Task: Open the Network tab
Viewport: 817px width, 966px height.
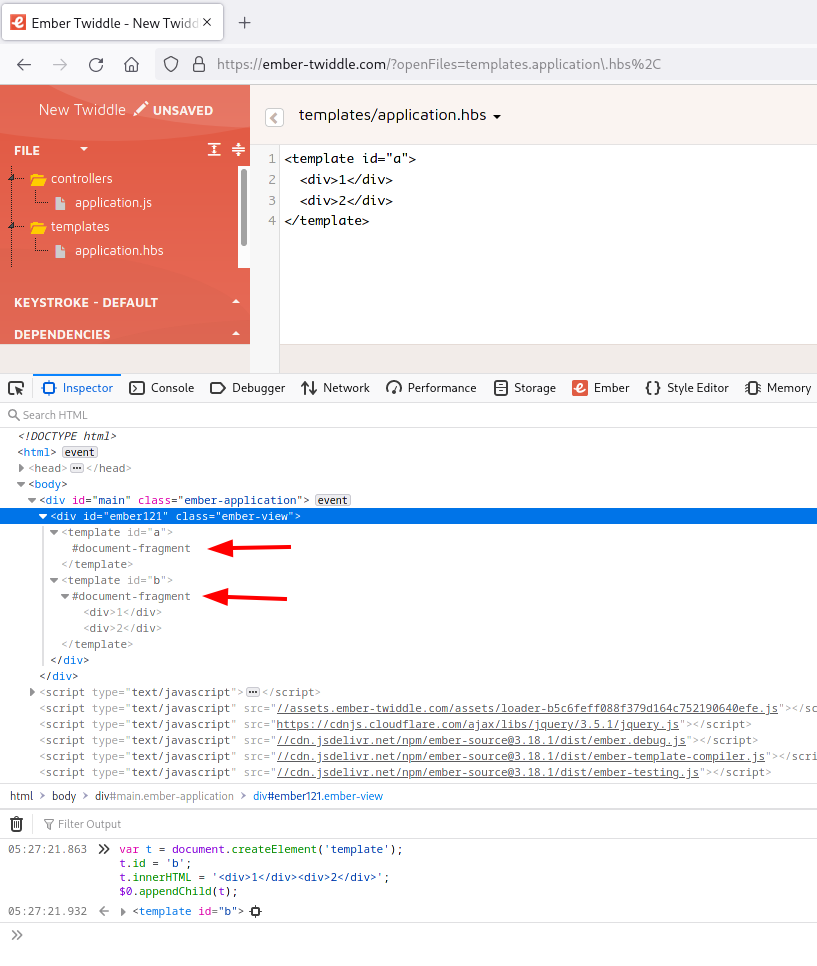Action: pos(335,388)
